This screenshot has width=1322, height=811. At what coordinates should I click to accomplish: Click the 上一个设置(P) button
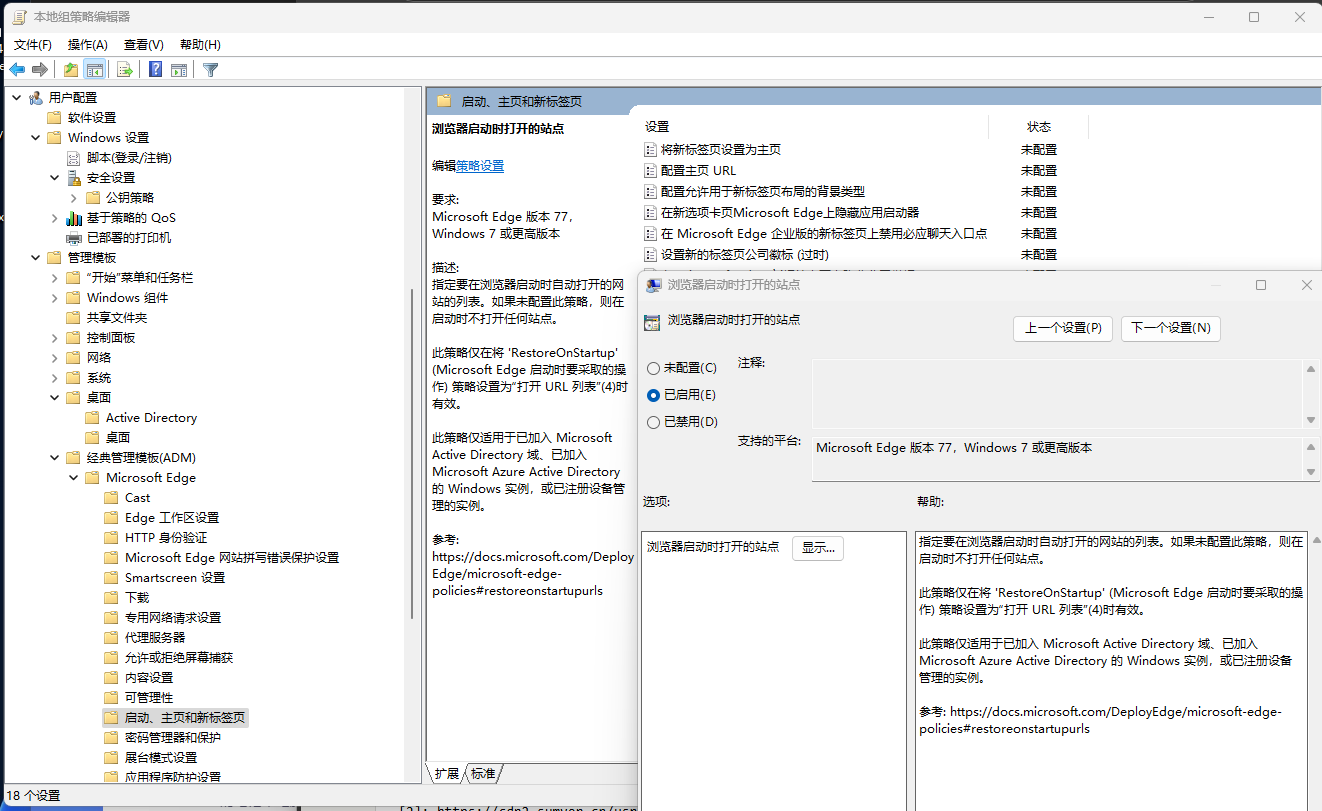1063,328
